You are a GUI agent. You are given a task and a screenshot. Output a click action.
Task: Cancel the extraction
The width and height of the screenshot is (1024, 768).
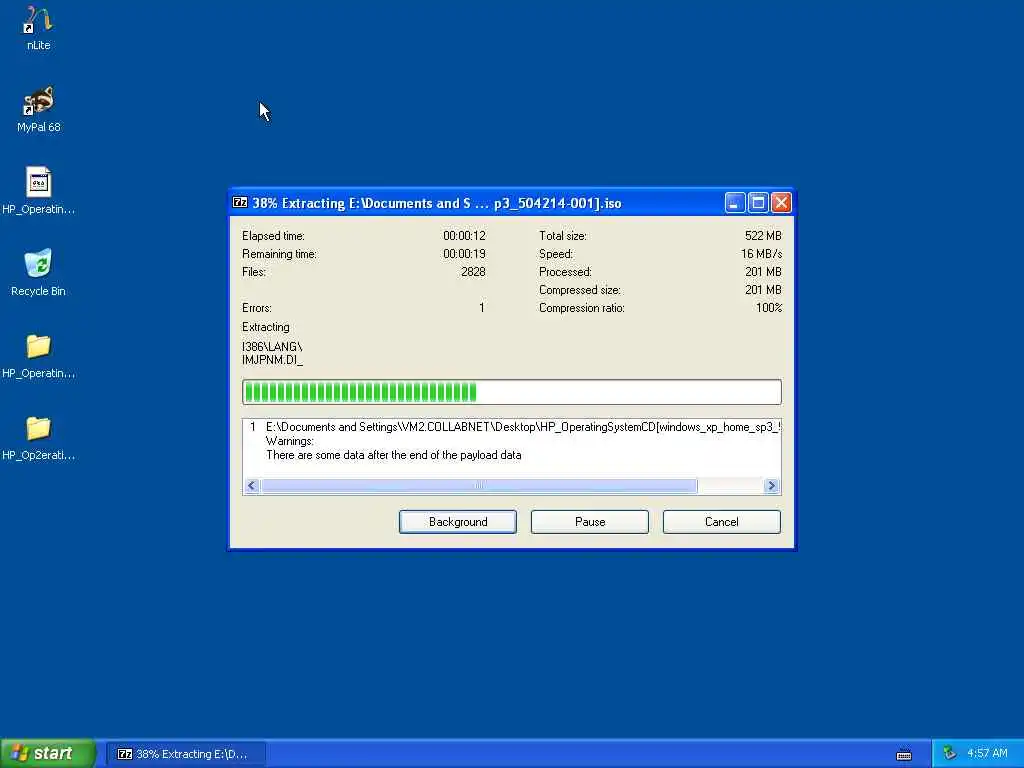pyautogui.click(x=722, y=522)
